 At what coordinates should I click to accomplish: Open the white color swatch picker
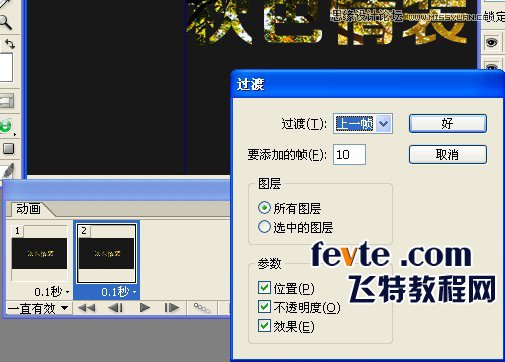[x=6, y=67]
